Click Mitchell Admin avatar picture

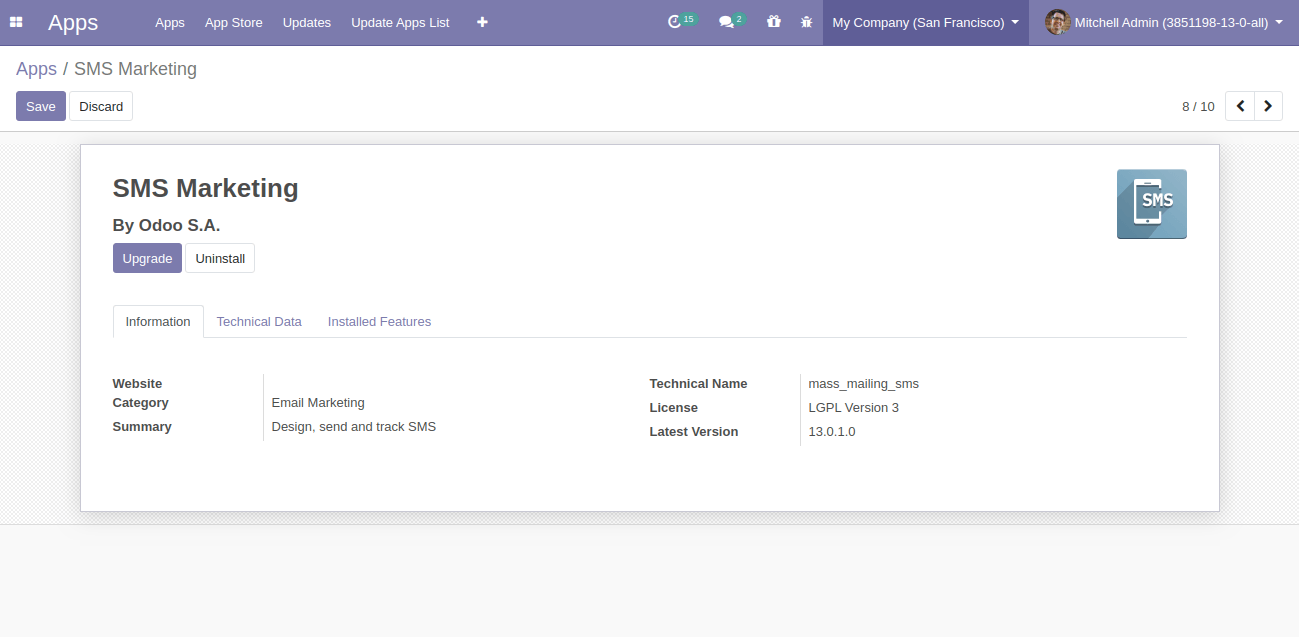click(1057, 22)
